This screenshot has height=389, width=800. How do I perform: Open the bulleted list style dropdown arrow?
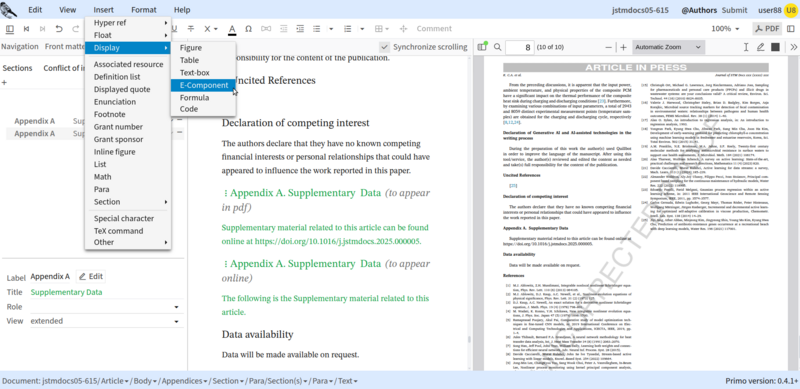click(x=331, y=29)
